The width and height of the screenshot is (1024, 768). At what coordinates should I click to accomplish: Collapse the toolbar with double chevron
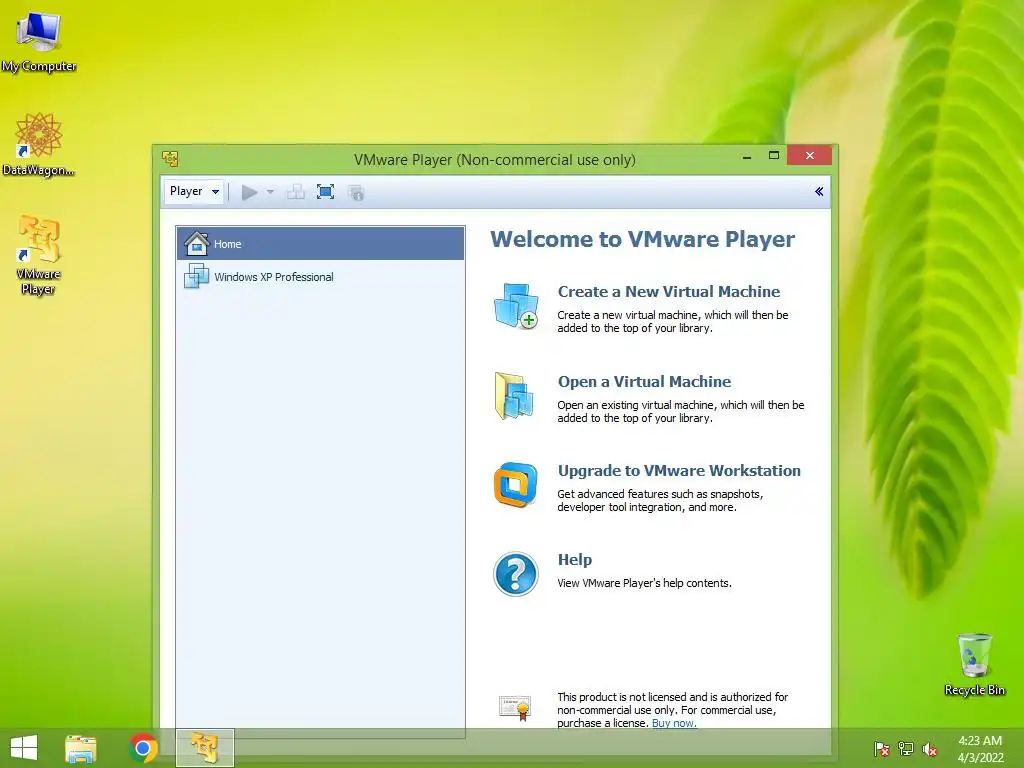(819, 191)
